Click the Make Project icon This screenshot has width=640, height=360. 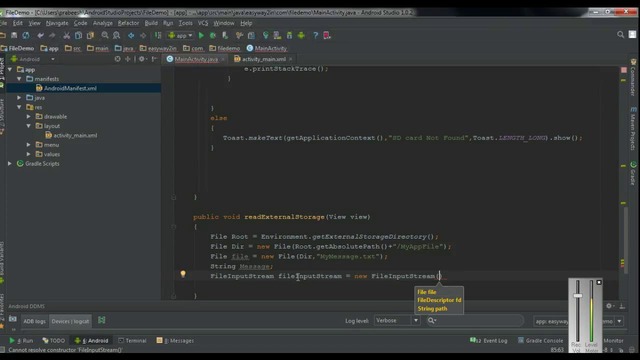[x=158, y=36]
